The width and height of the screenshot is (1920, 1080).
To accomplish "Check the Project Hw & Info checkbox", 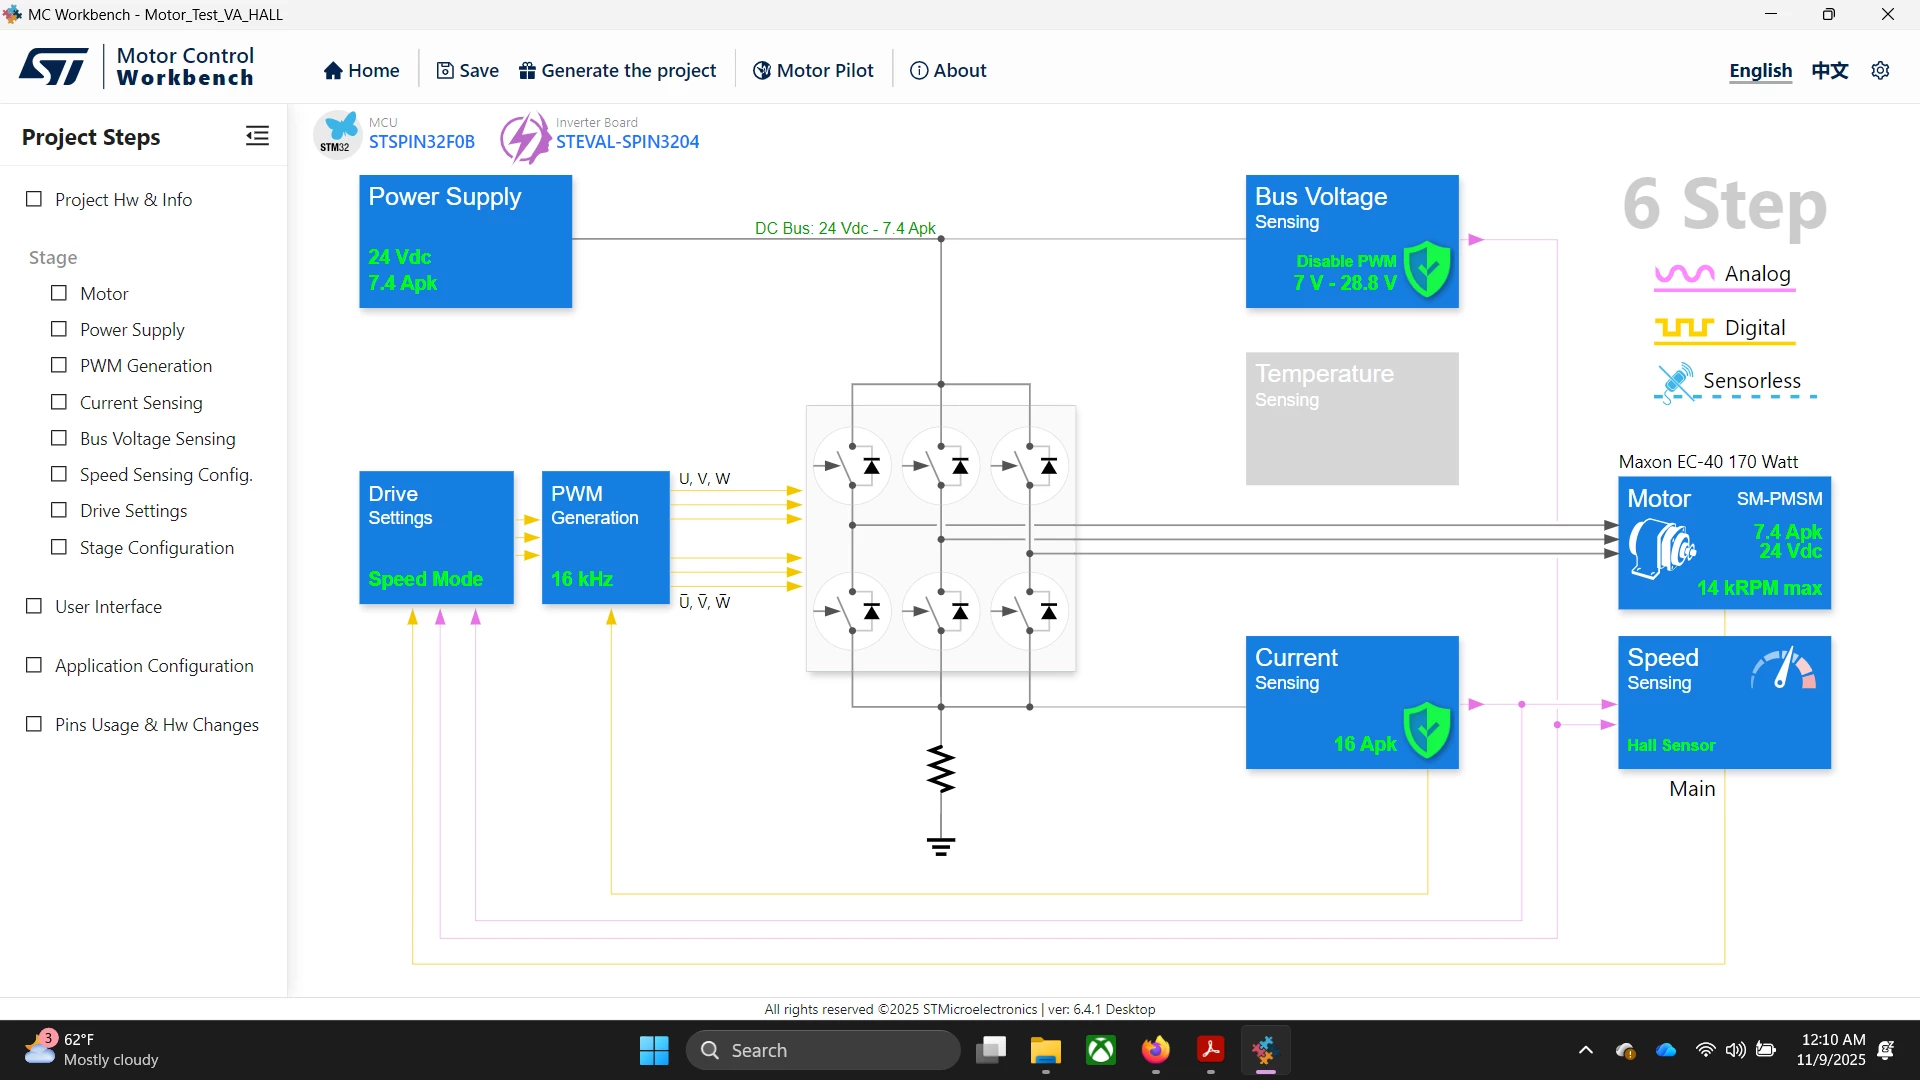I will pyautogui.click(x=34, y=199).
